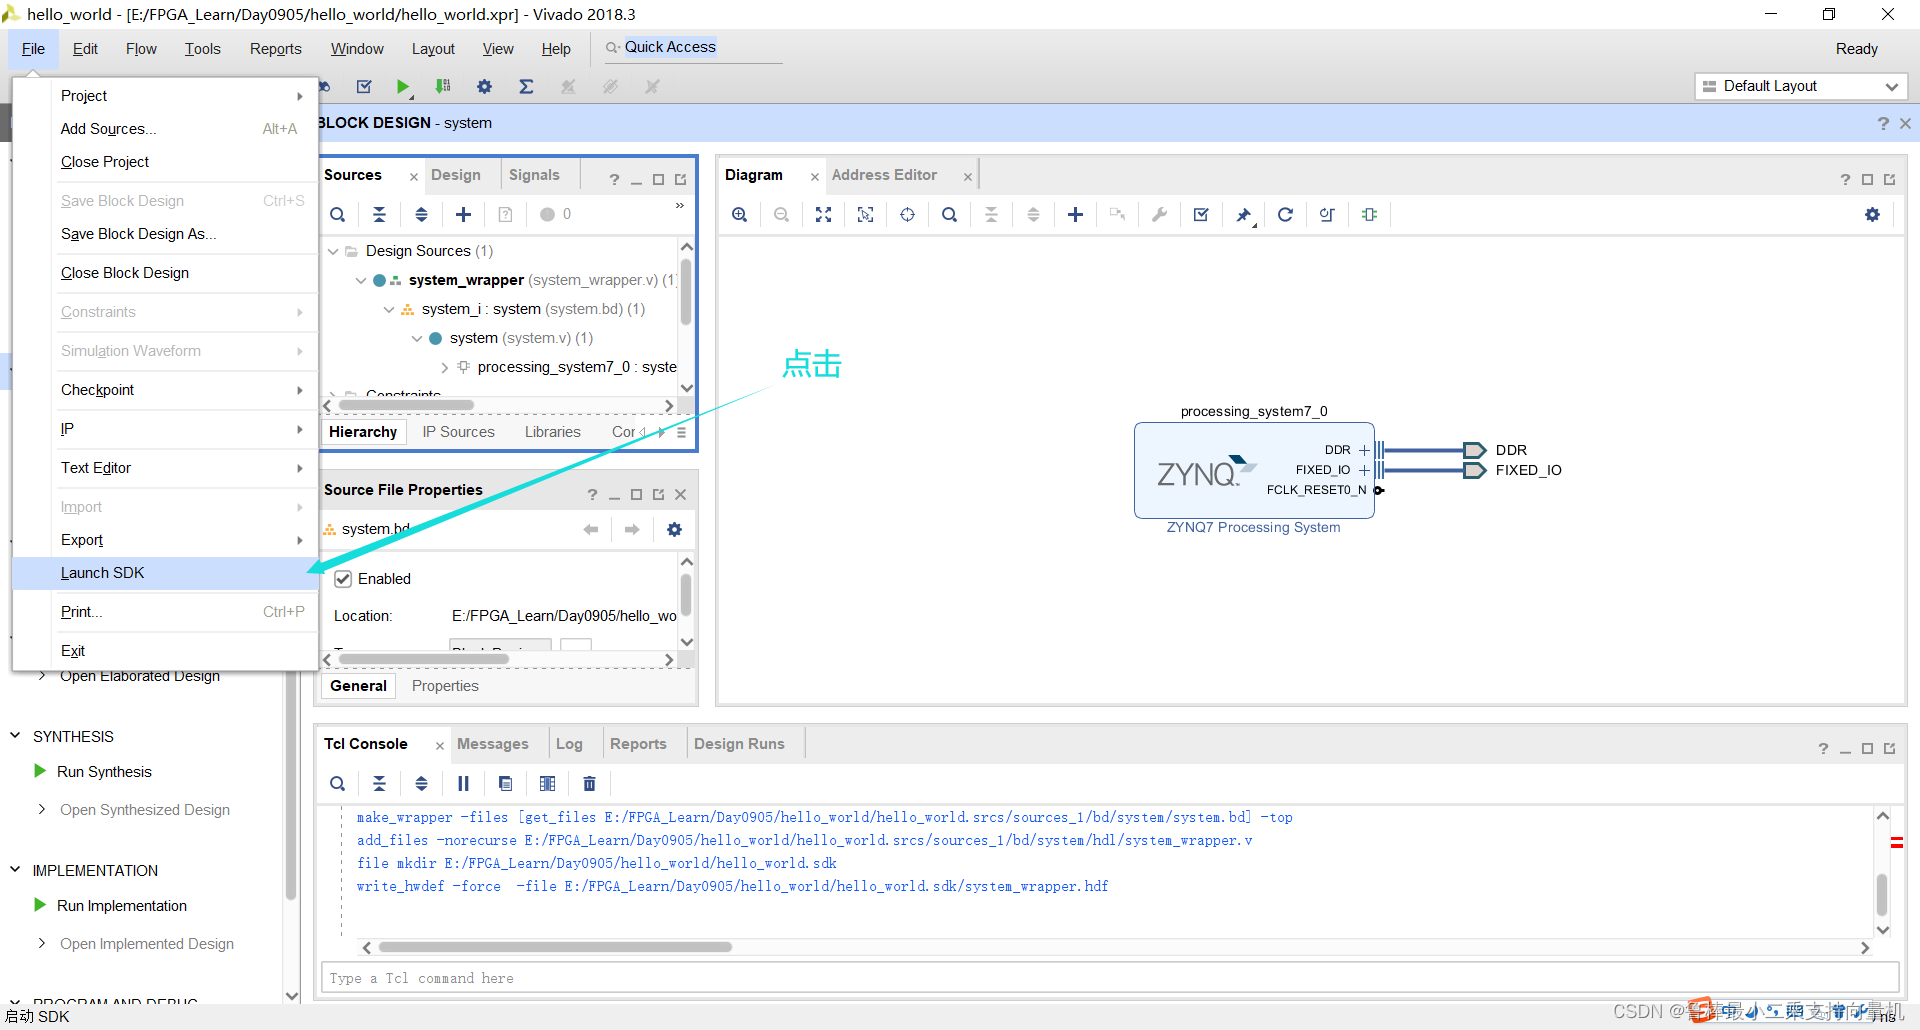Screen dimensions: 1920x1030
Task: Click the Program Device icon in main toolbar
Action: (443, 87)
